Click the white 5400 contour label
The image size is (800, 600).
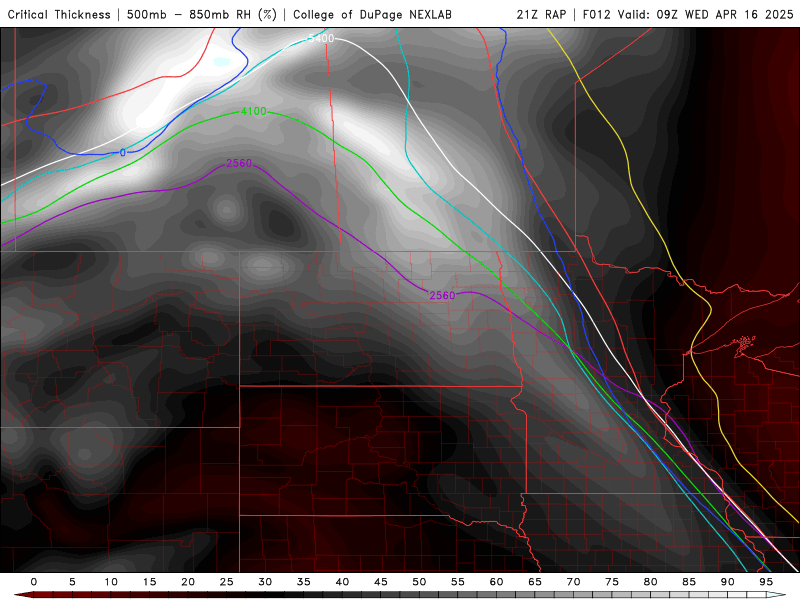coord(321,38)
